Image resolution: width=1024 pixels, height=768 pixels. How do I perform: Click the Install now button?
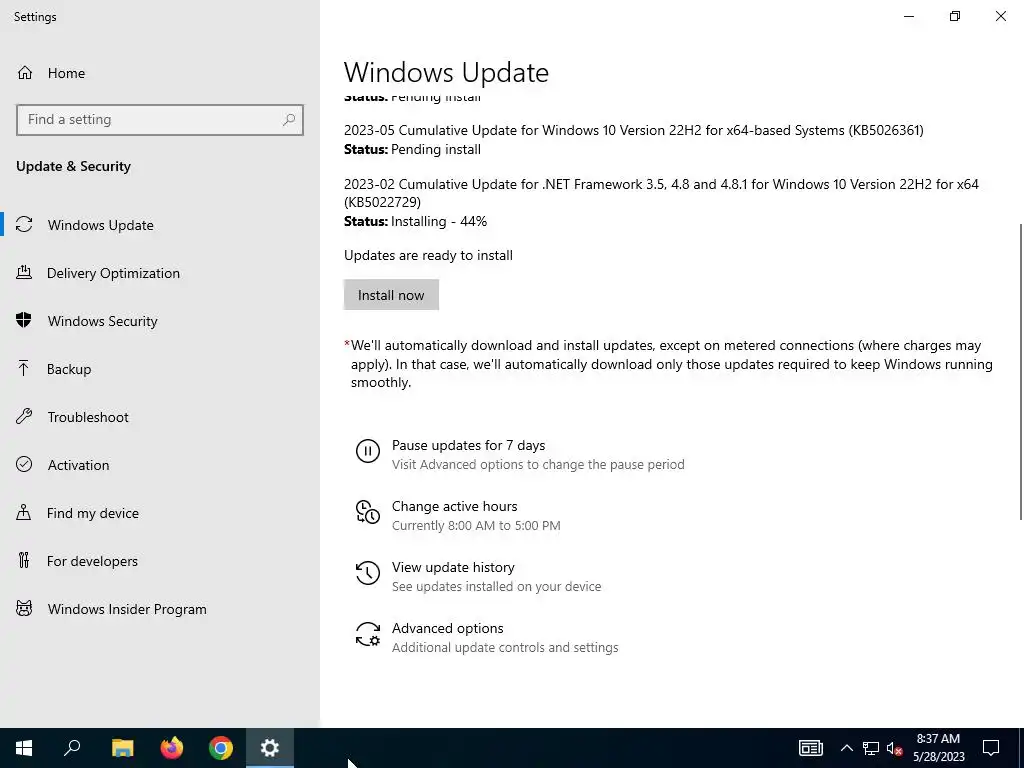point(391,295)
